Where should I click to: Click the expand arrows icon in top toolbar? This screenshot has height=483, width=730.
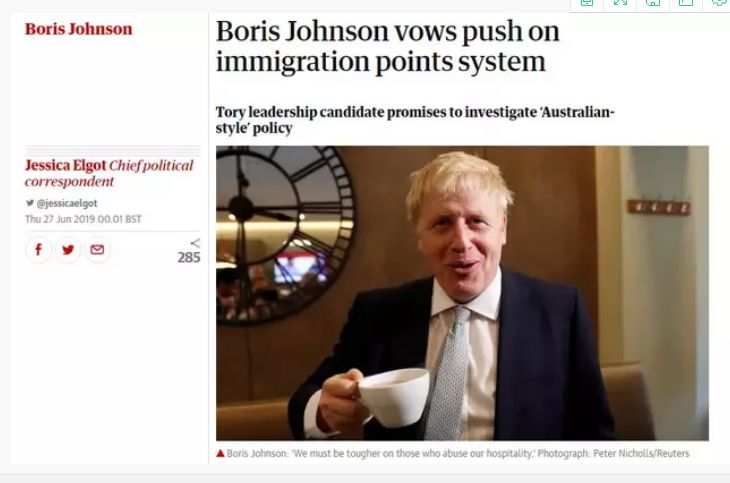tap(620, 2)
